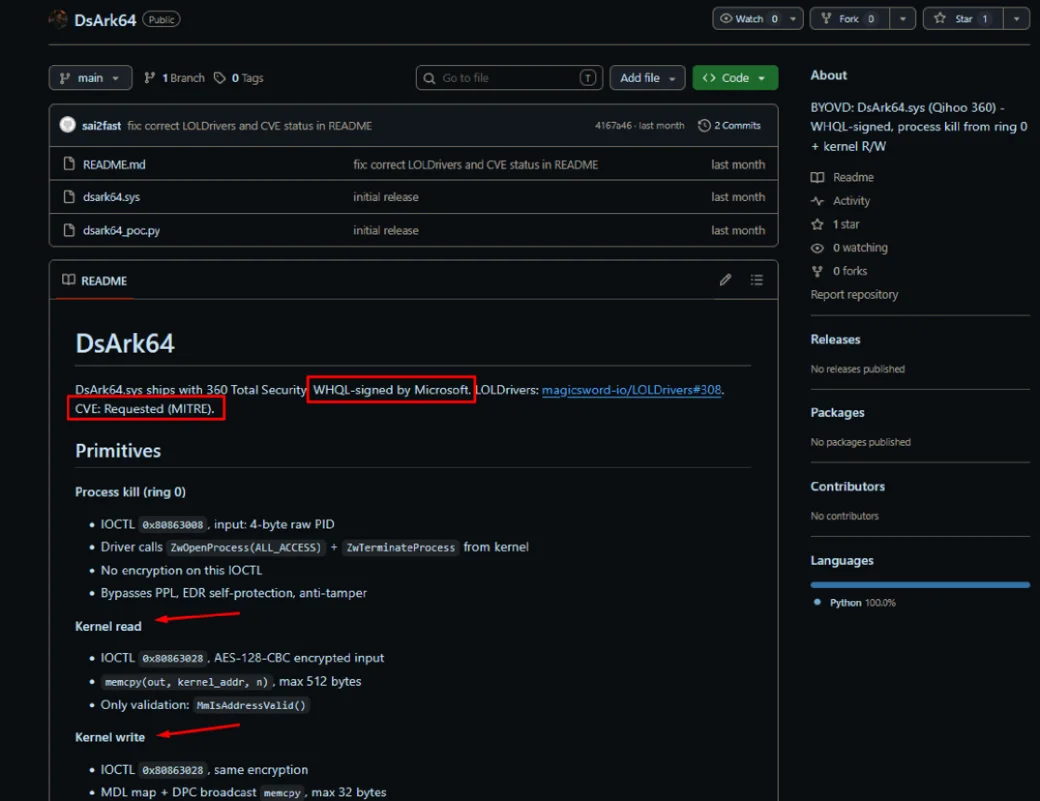The width and height of the screenshot is (1040, 801).
Task: Focus the Go to file search field
Action: pos(509,78)
